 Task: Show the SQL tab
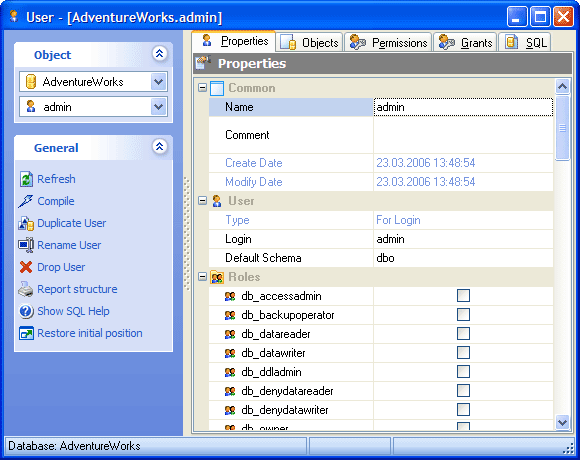coord(525,43)
